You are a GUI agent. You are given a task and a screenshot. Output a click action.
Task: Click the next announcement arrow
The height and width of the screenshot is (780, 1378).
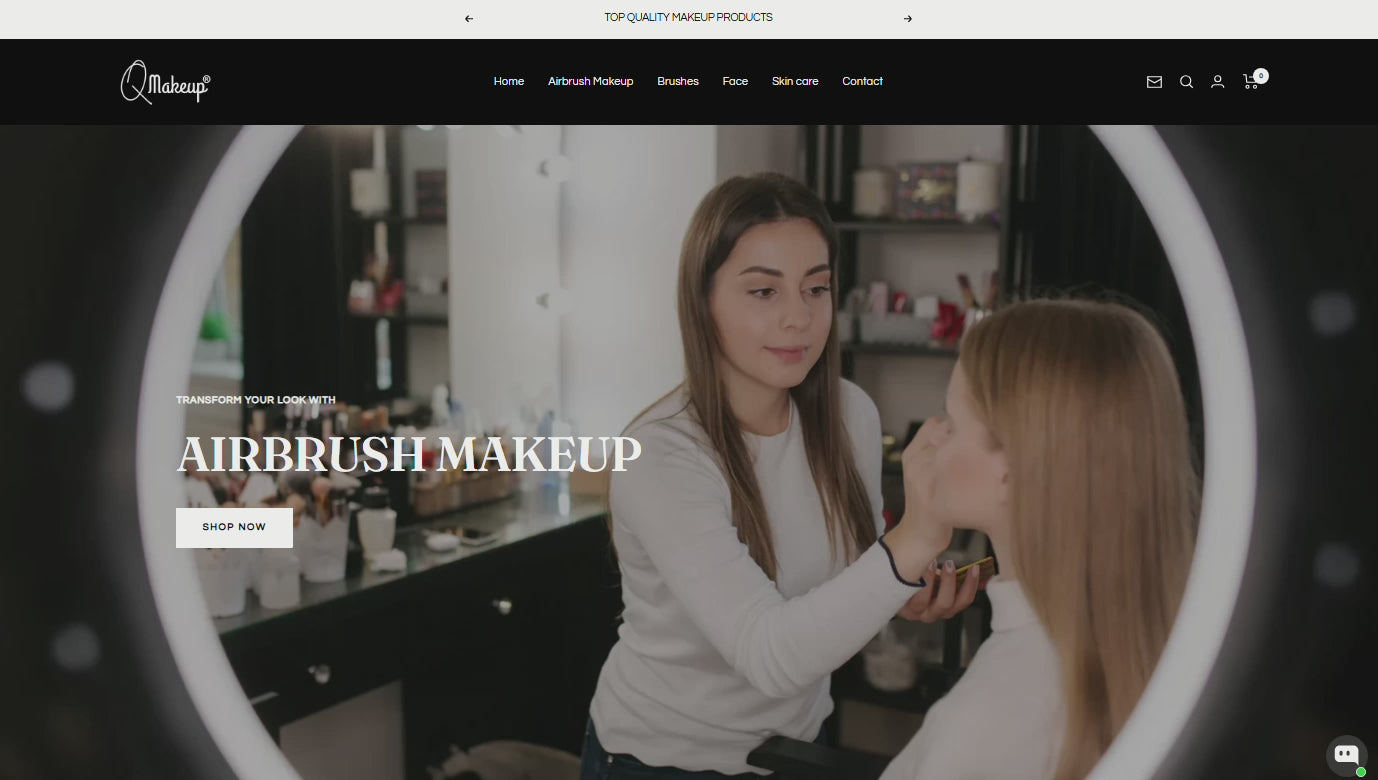[x=908, y=18]
